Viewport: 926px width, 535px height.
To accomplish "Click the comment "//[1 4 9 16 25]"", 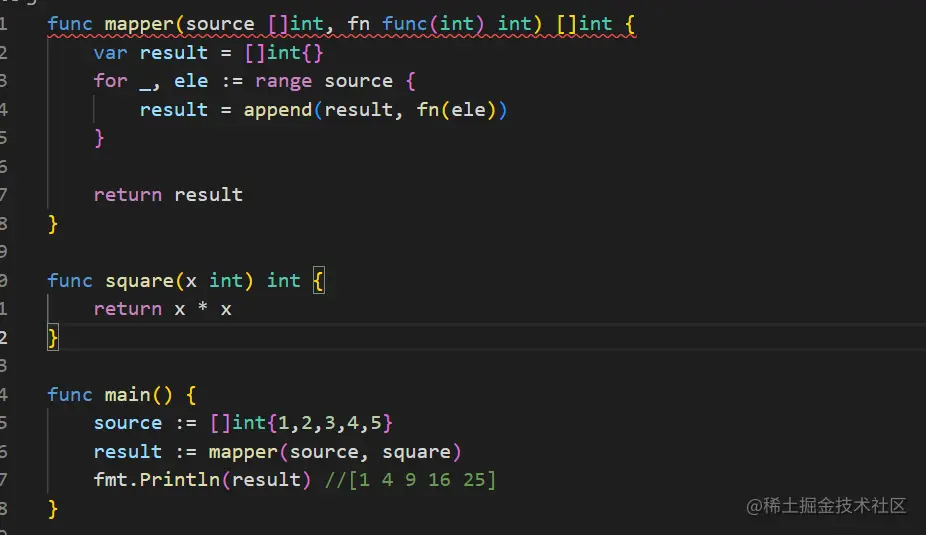I will click(410, 479).
